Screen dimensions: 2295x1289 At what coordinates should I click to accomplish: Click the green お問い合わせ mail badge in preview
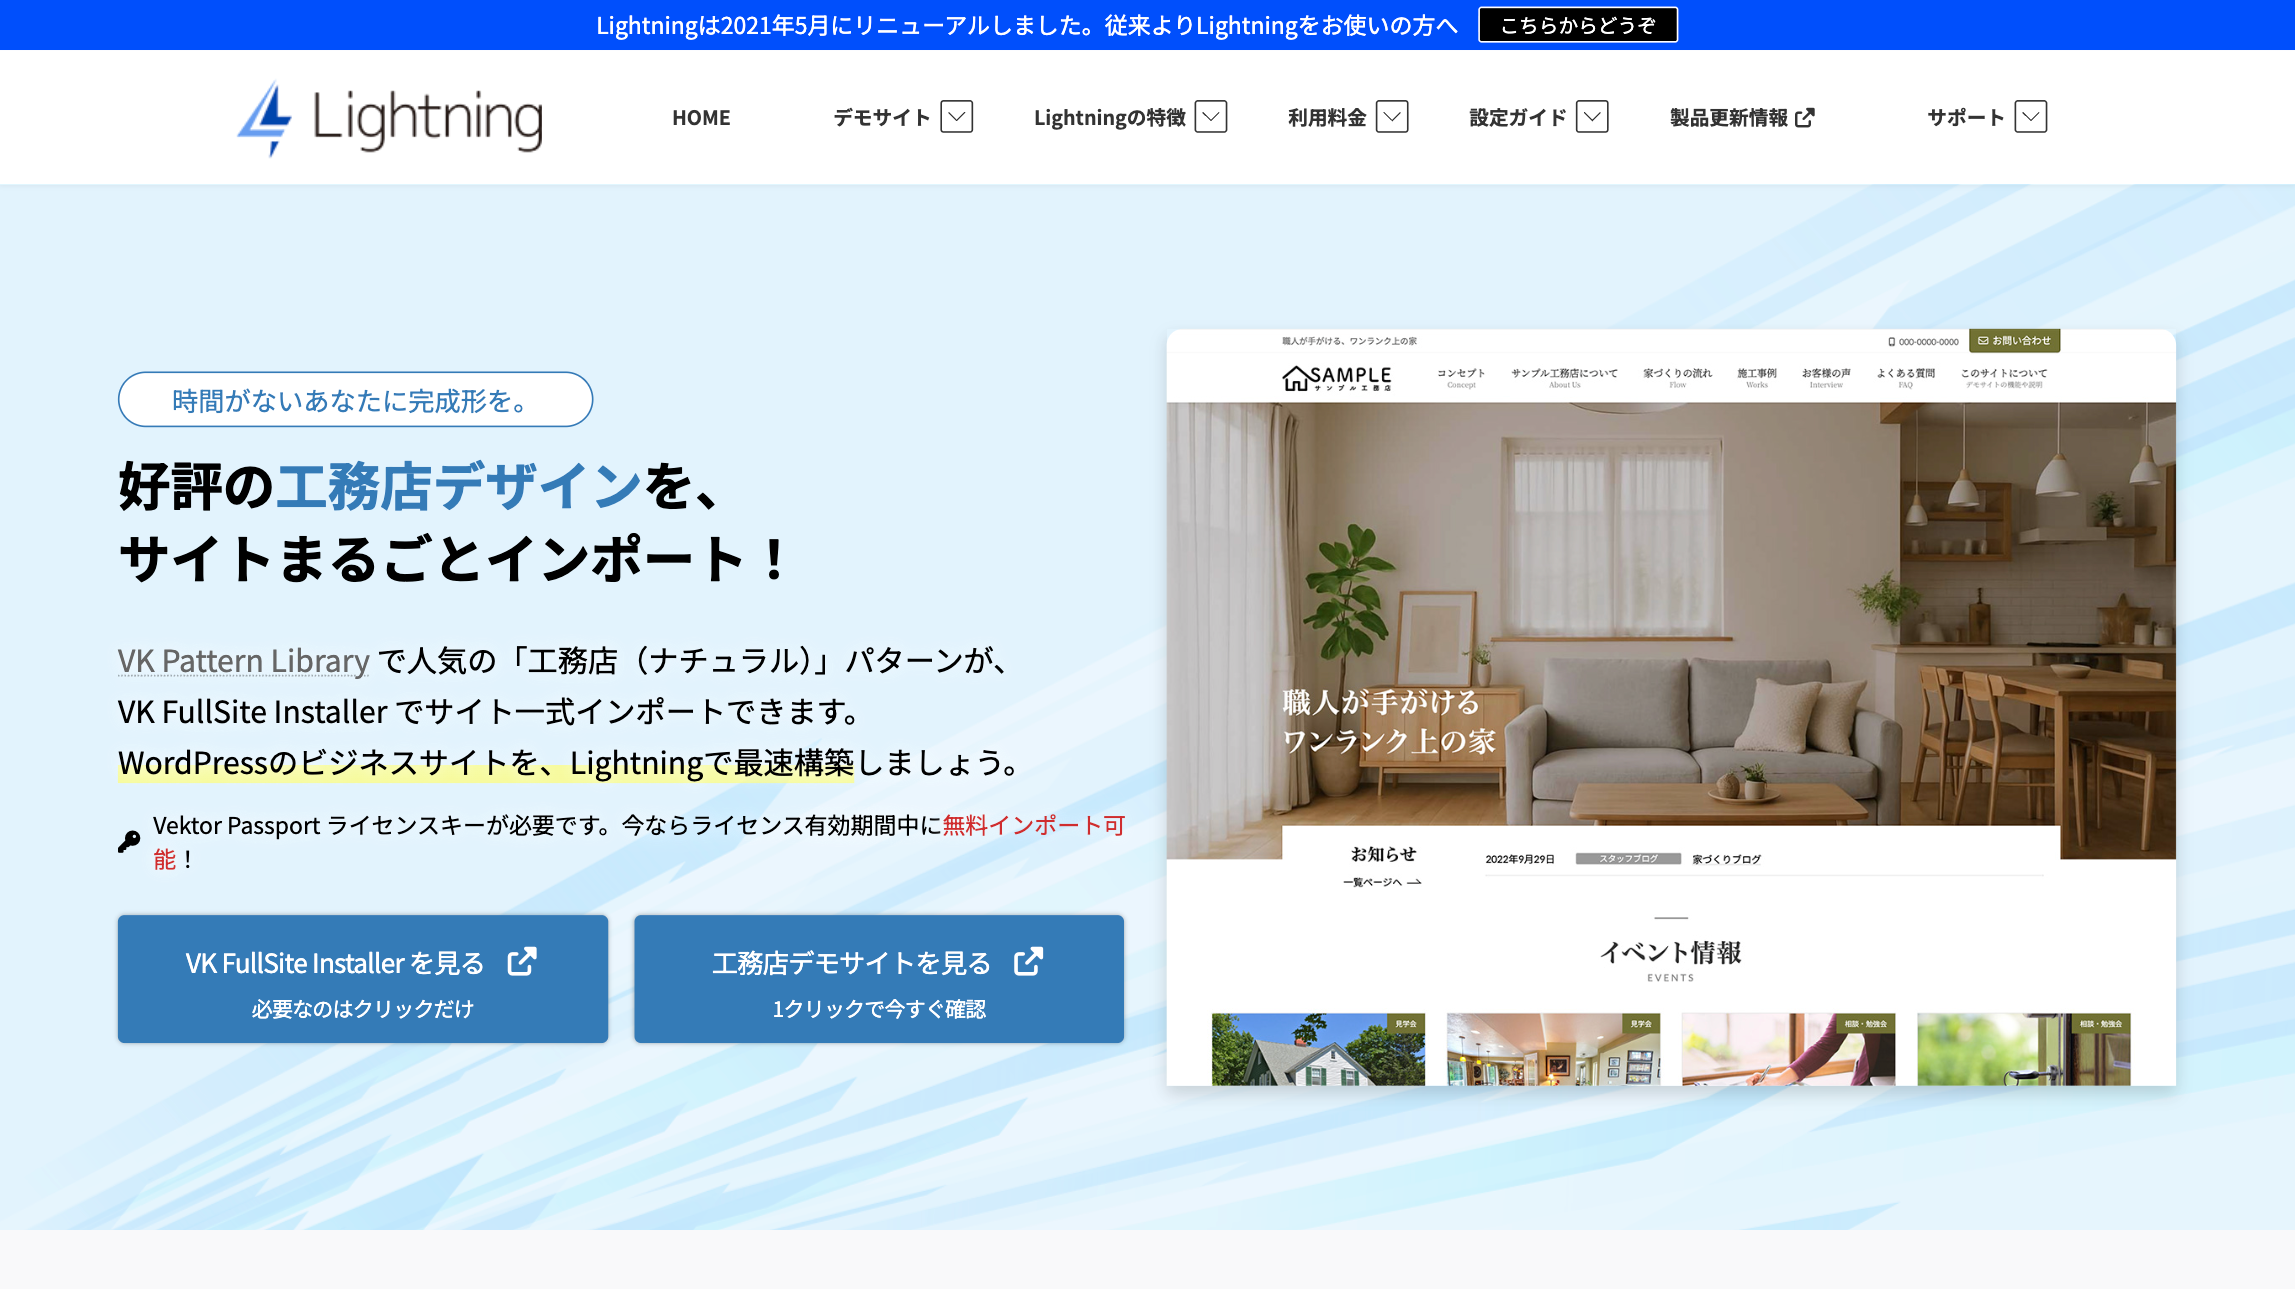click(2014, 341)
